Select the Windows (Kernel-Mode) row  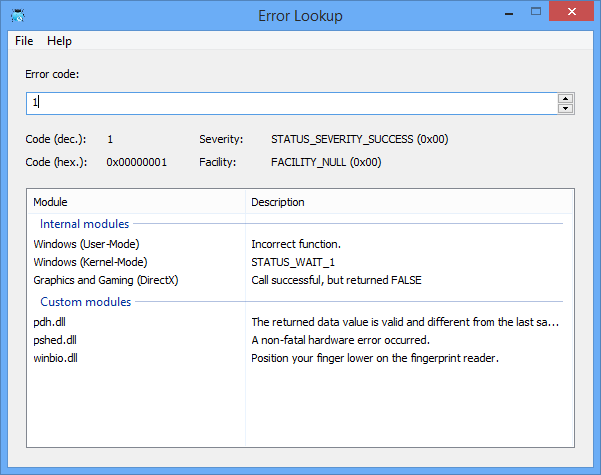pos(300,262)
